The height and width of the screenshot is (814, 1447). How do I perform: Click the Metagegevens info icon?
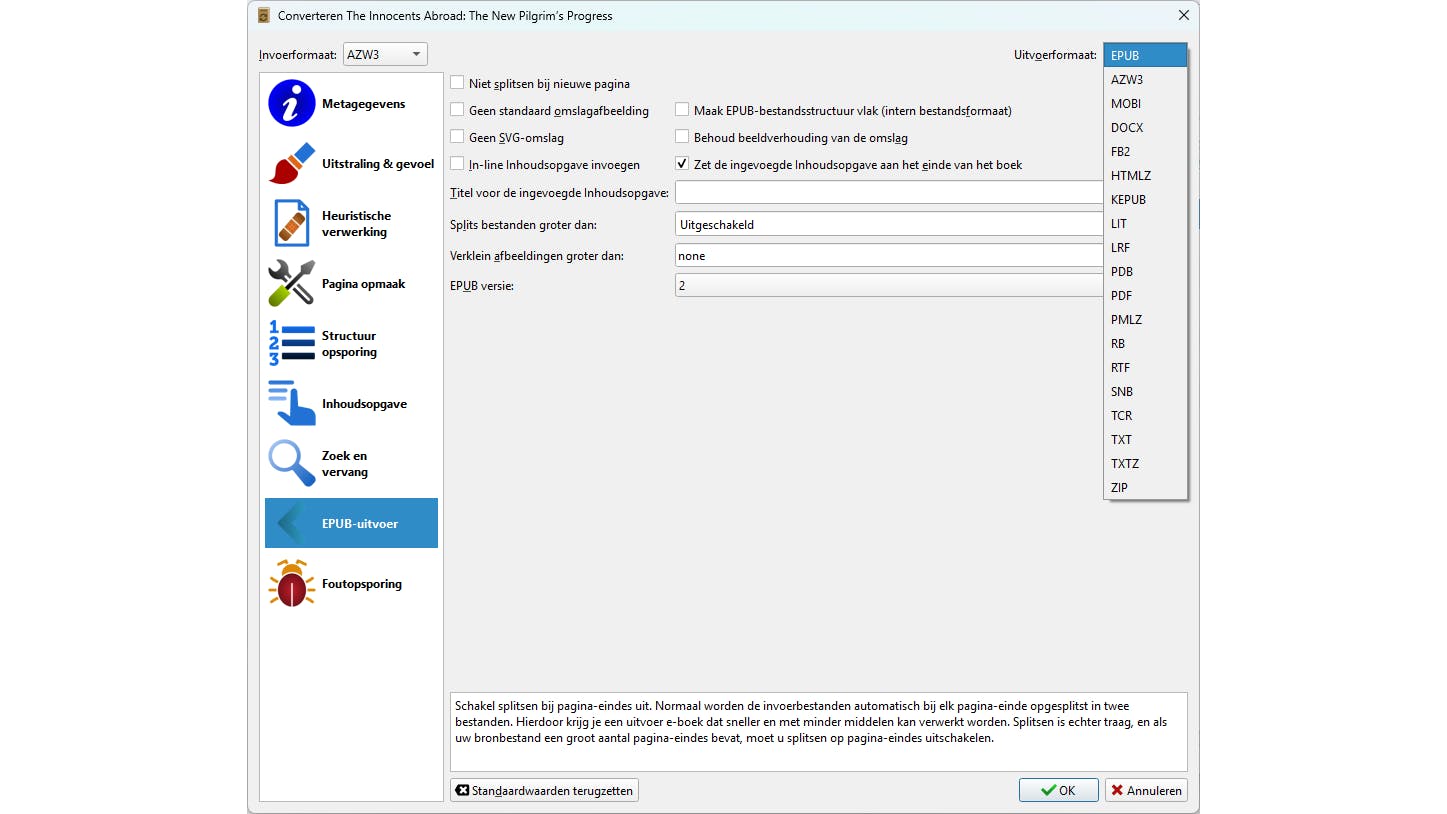click(x=292, y=104)
